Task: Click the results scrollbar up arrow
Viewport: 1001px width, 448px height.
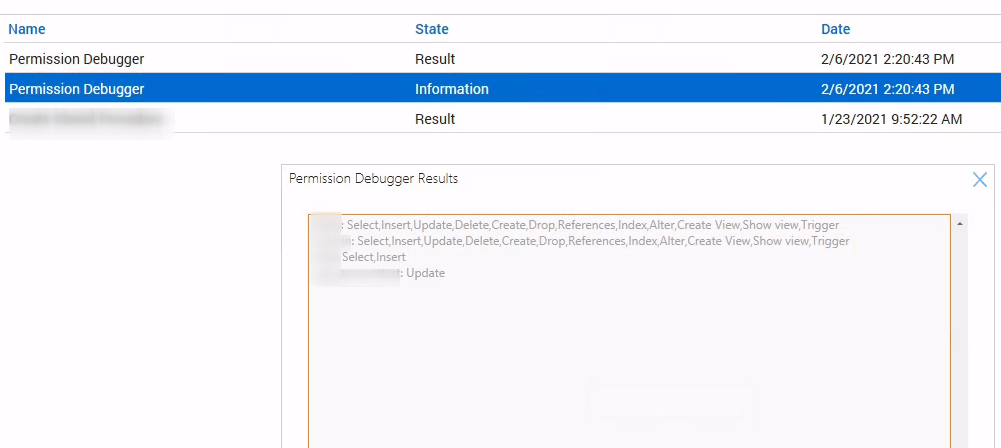Action: 960,224
